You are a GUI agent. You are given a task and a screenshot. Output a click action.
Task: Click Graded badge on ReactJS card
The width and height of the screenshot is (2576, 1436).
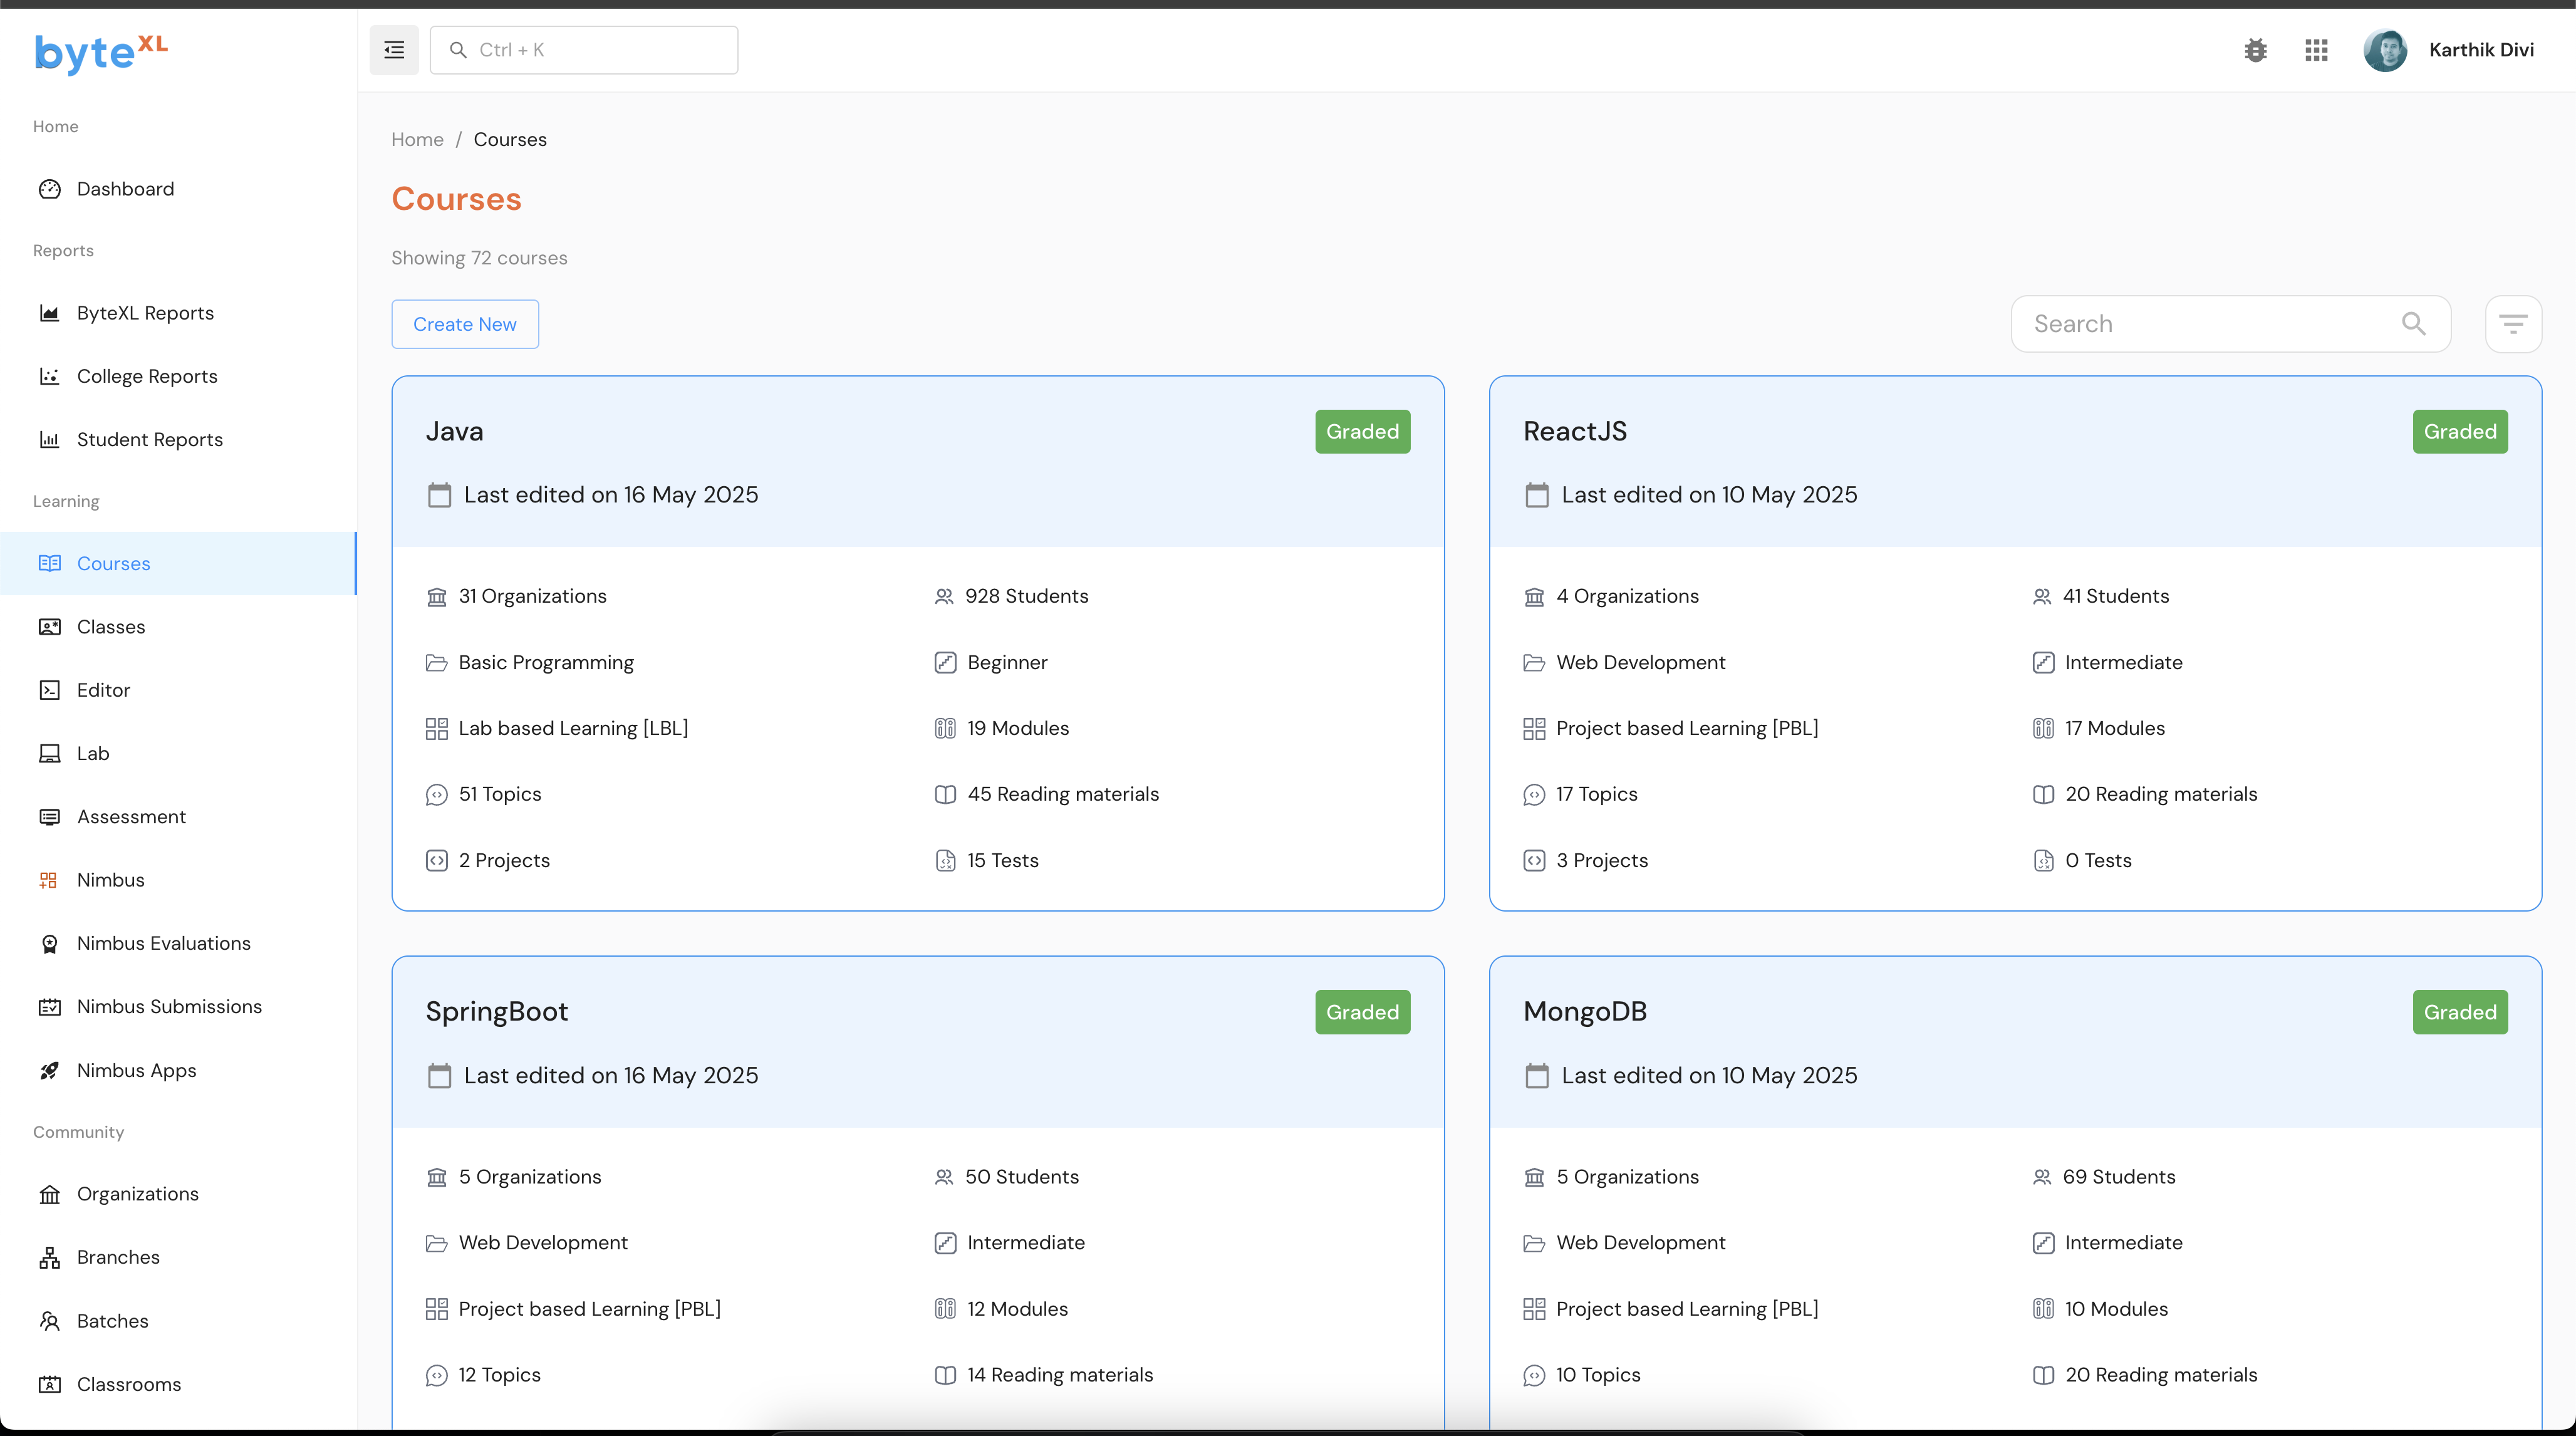tap(2459, 431)
